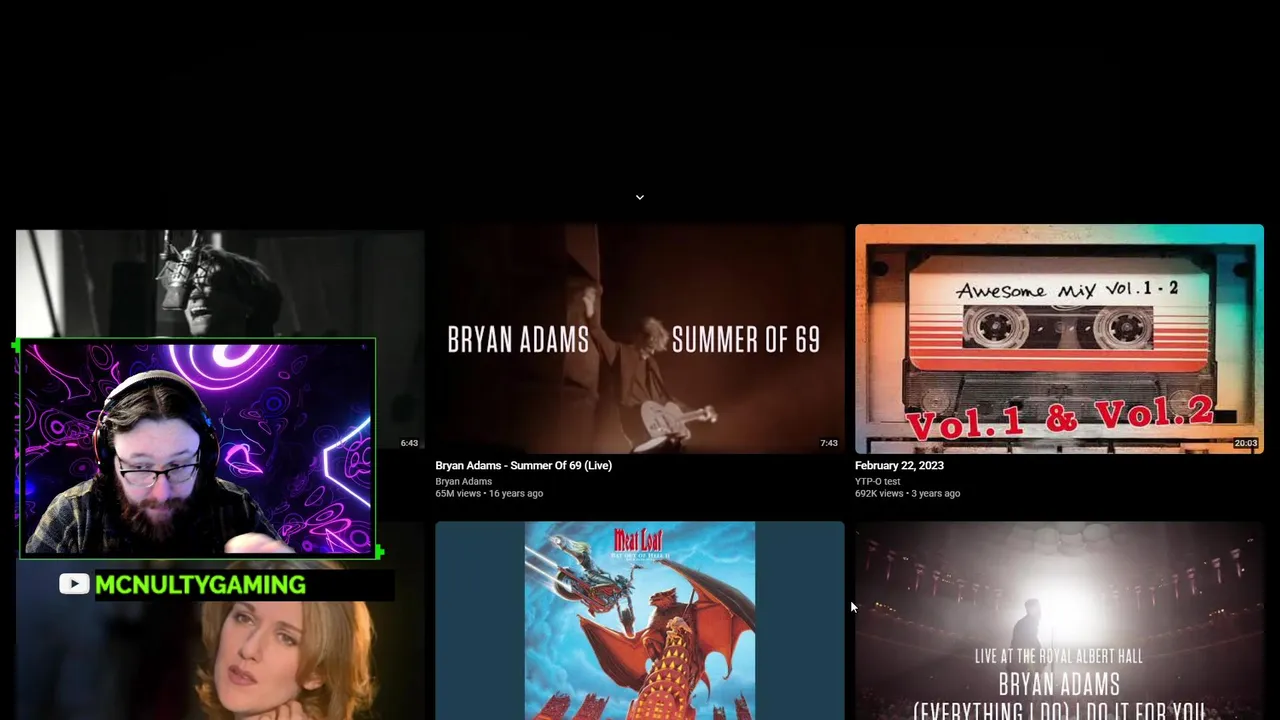The height and width of the screenshot is (720, 1280).
Task: Click the down chevron above video grid
Action: [640, 197]
